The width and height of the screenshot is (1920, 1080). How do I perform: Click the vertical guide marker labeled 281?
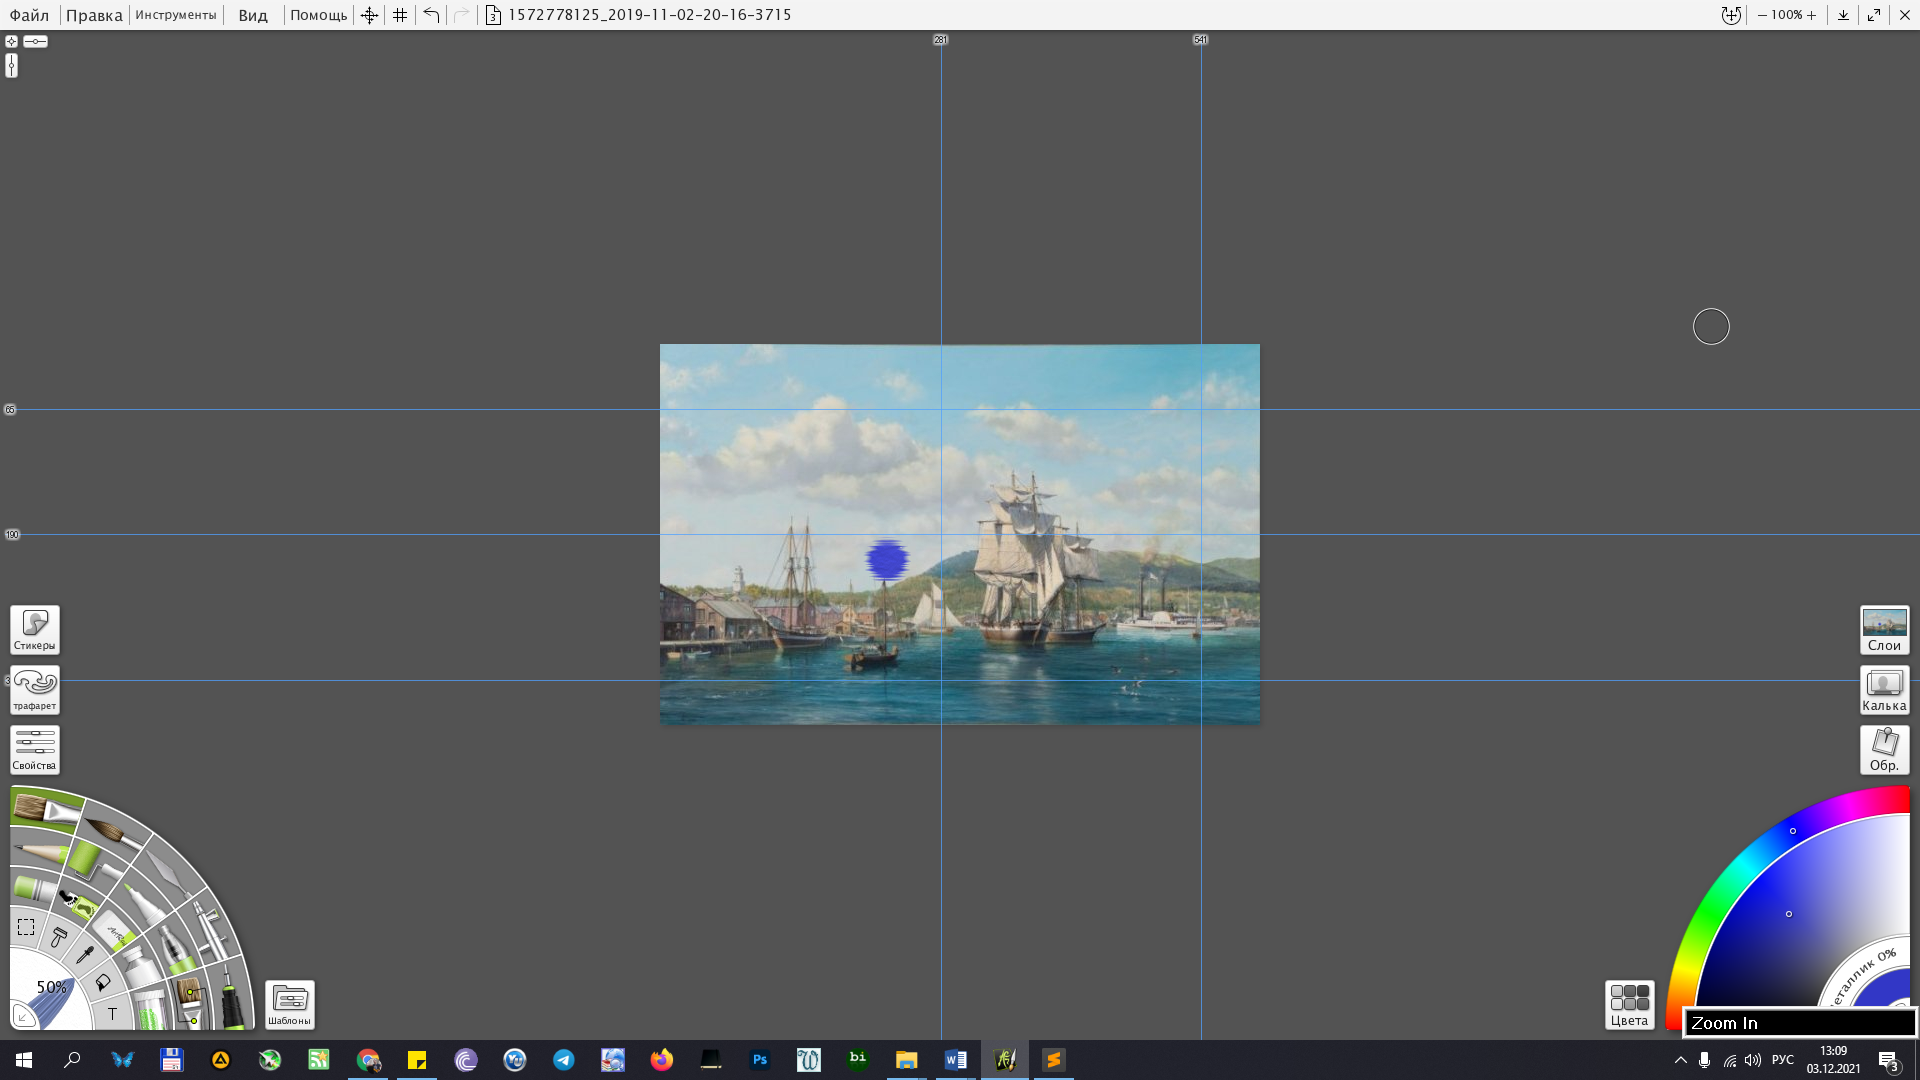coord(940,40)
